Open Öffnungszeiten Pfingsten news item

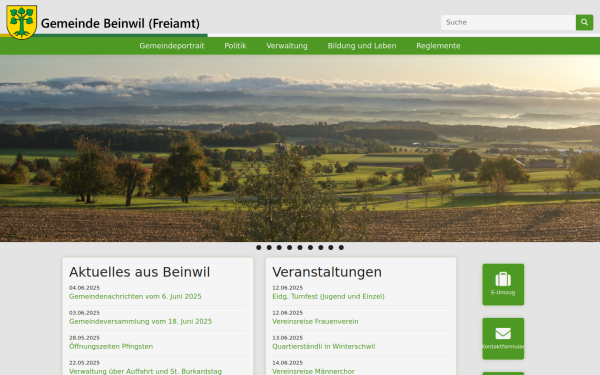coord(111,346)
